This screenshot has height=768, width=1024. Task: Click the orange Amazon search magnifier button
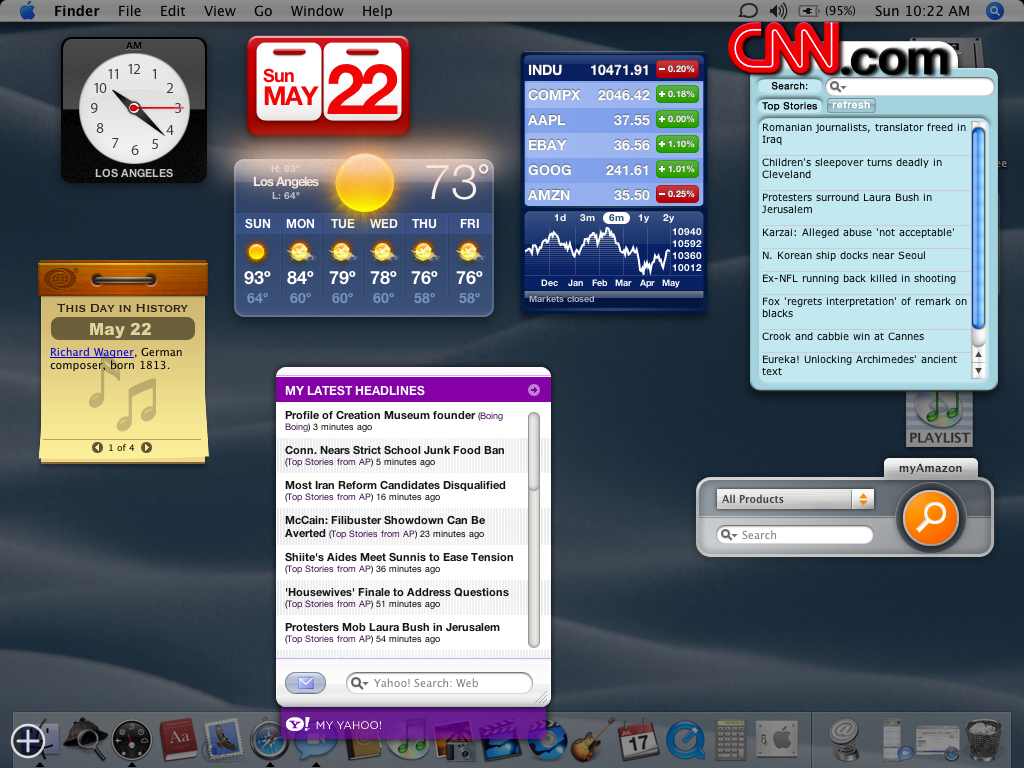pos(930,518)
